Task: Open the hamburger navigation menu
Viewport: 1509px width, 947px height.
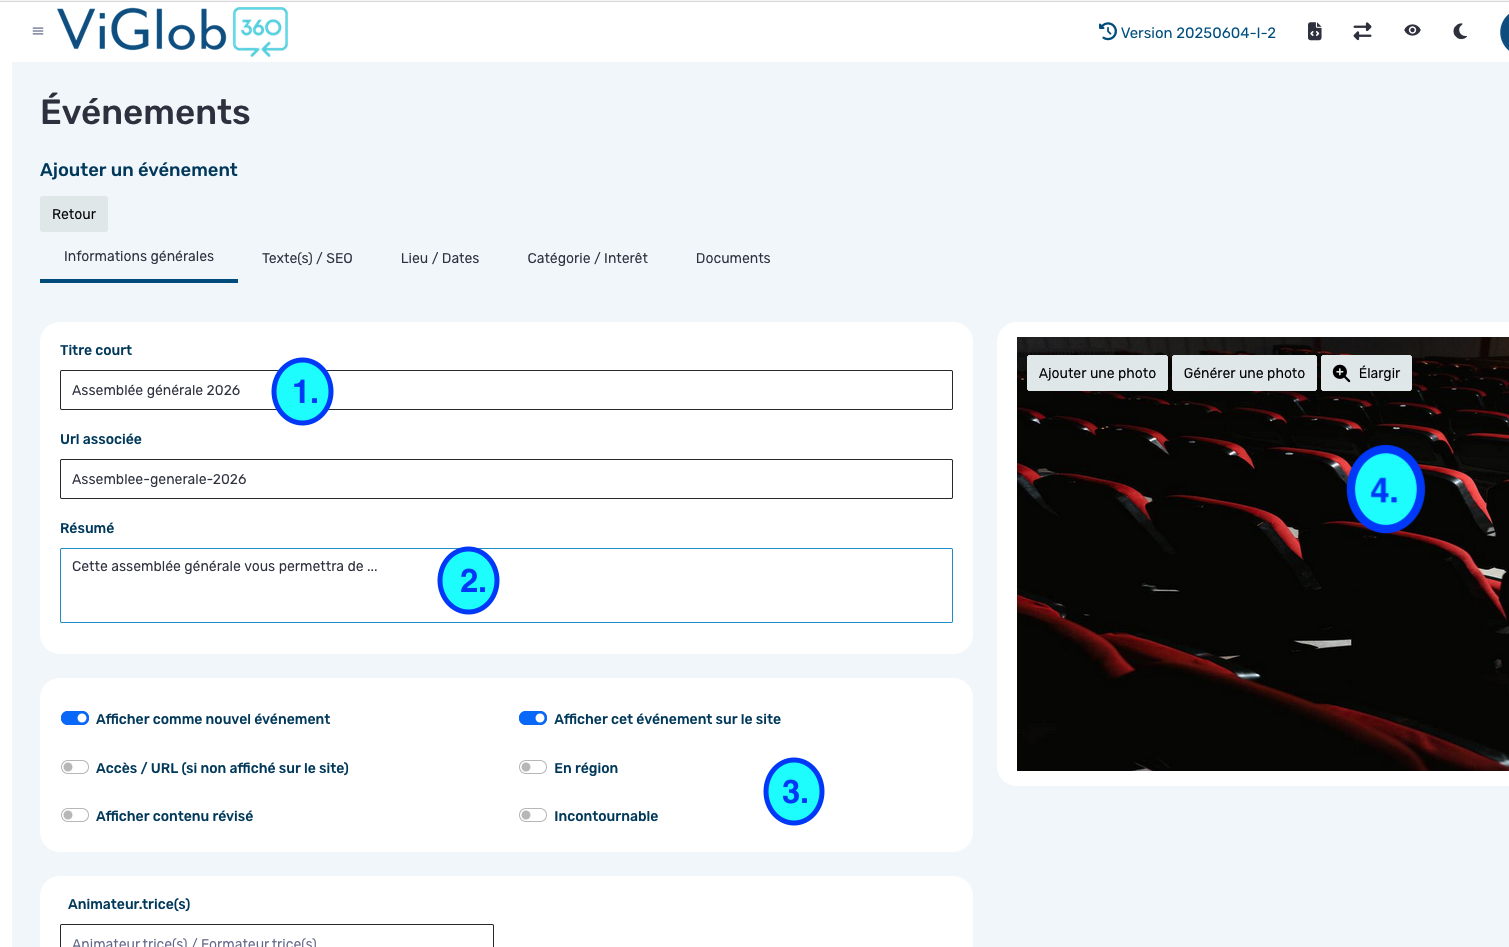Action: pos(38,31)
